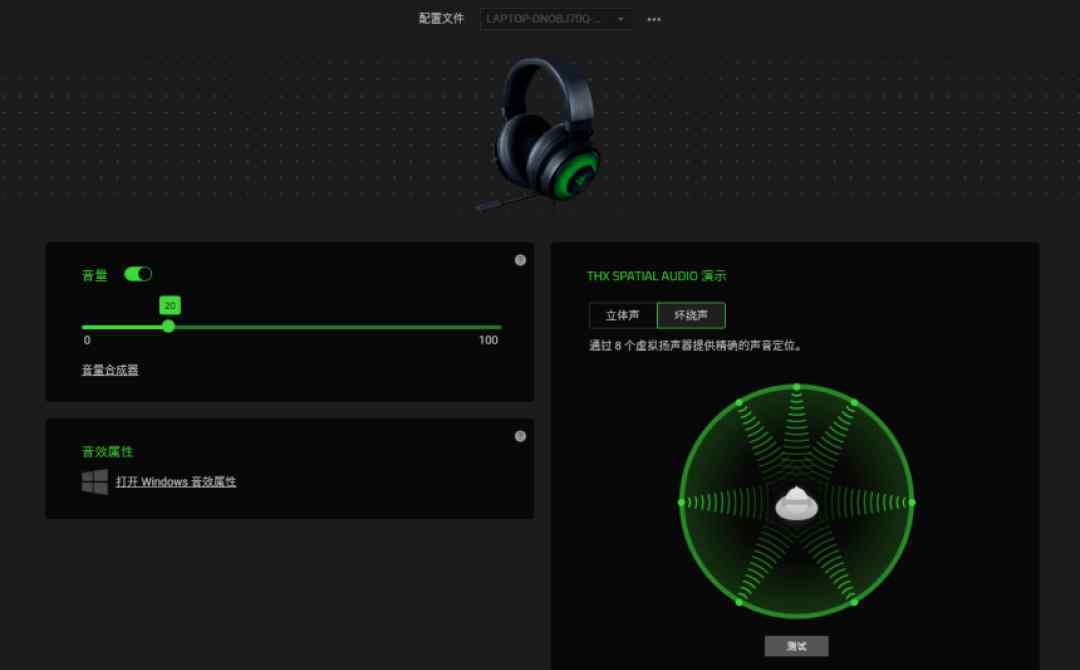
Task: Click the 通过 8 个虚拟扬声器 description text
Action: [x=696, y=346]
